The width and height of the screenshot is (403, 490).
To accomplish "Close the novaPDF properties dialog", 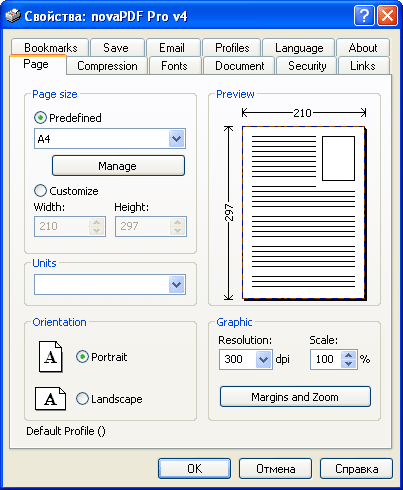I will [387, 16].
